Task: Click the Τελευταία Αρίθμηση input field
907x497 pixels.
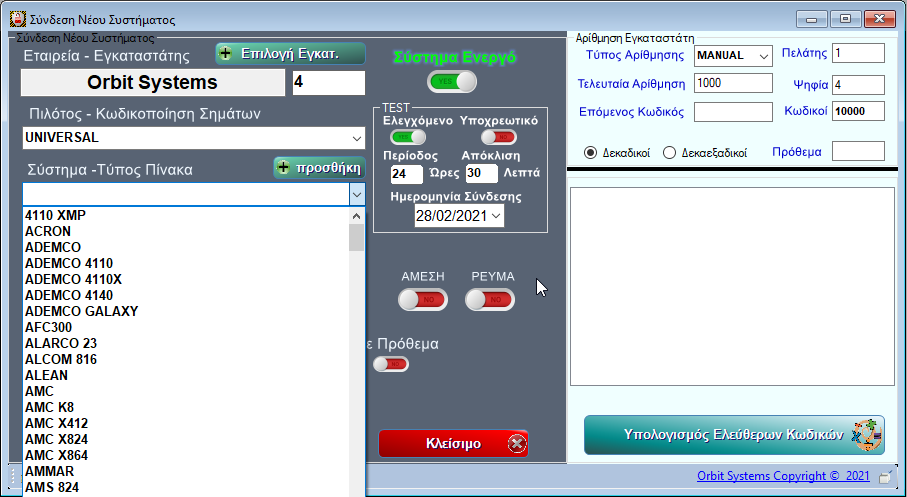Action: [733, 83]
